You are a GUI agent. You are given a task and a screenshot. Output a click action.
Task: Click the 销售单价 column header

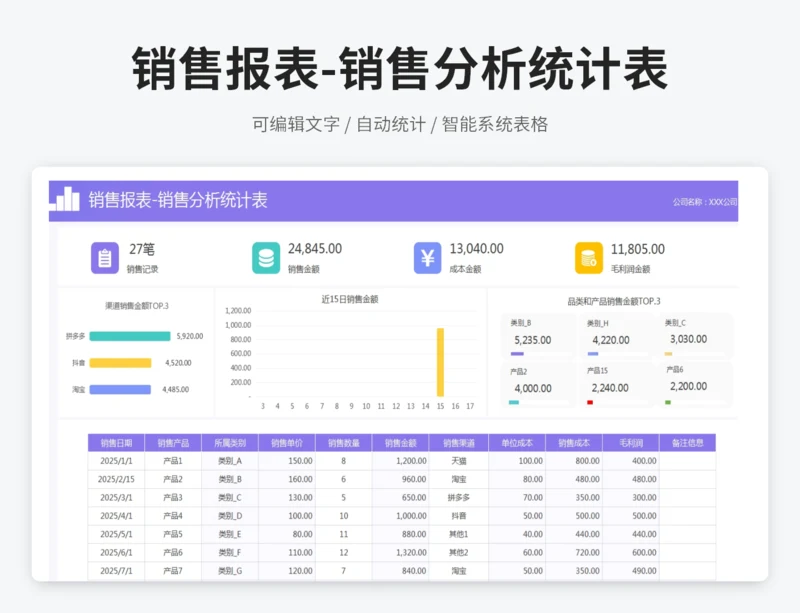(x=287, y=443)
